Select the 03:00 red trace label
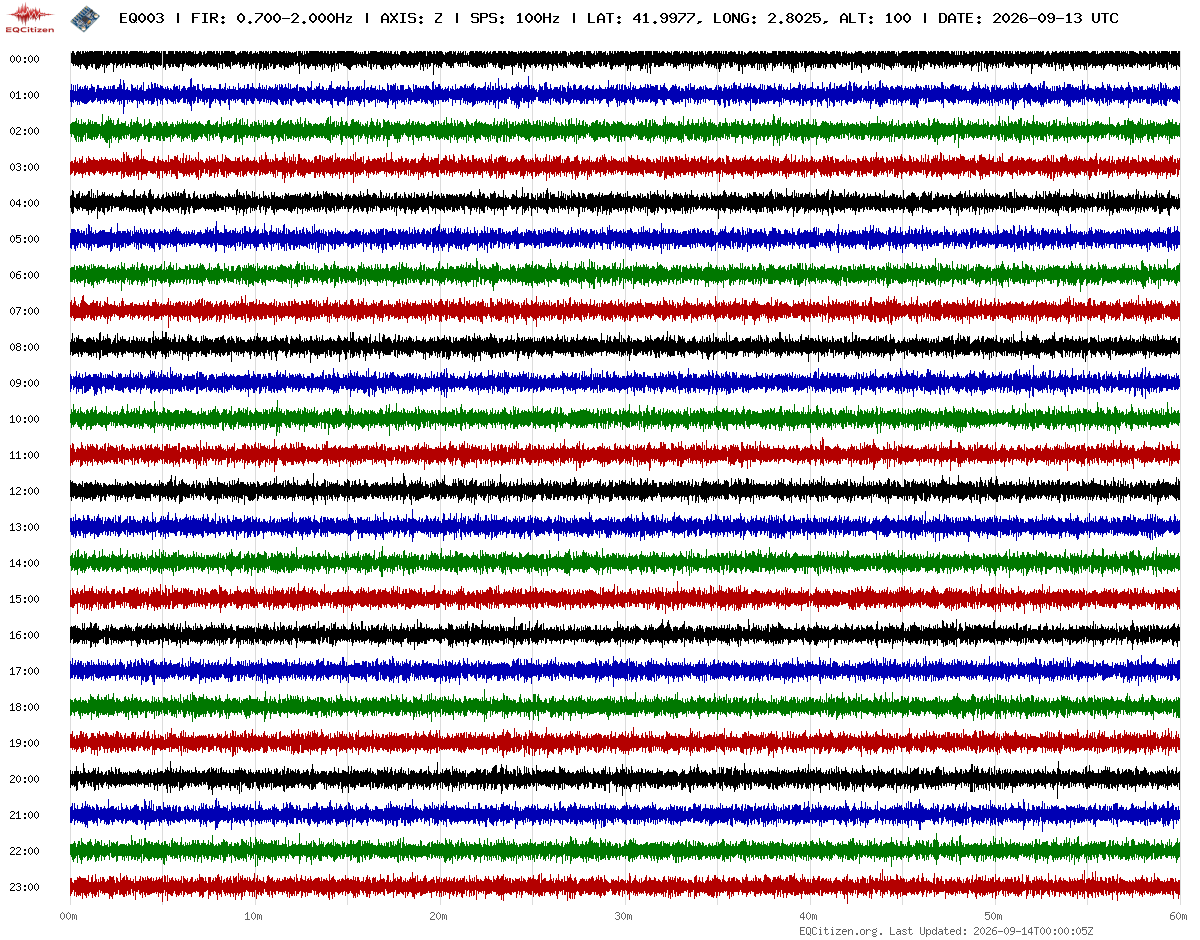1200x940 pixels. [24, 167]
